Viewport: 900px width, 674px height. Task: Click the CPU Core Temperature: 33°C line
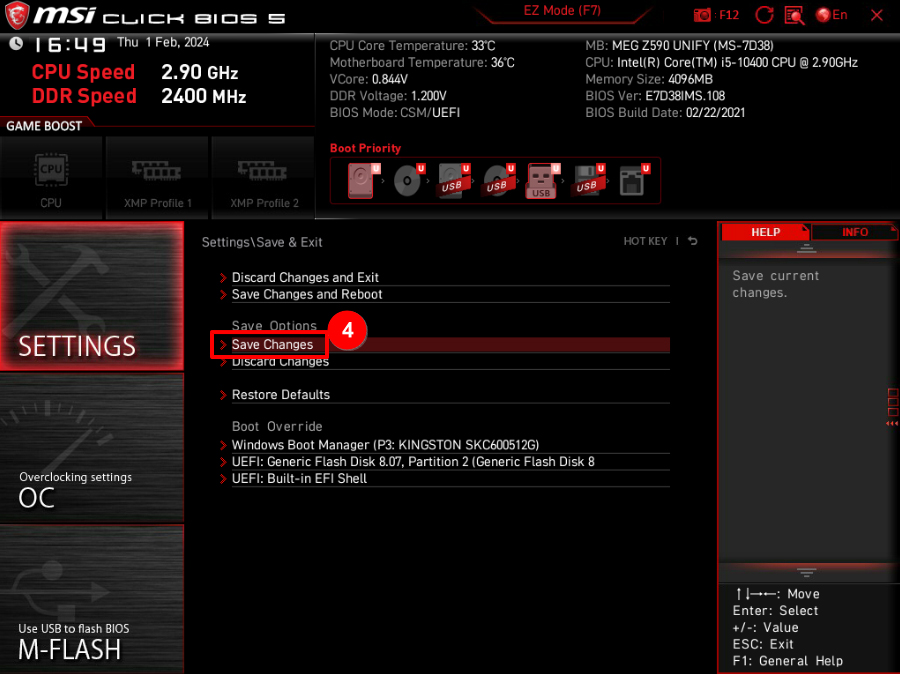click(412, 46)
